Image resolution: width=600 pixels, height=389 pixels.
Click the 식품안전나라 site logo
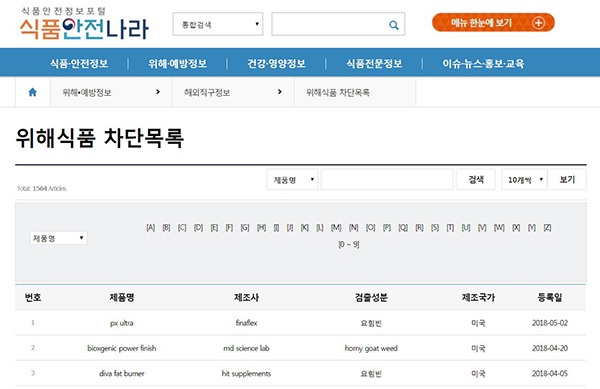pos(84,24)
